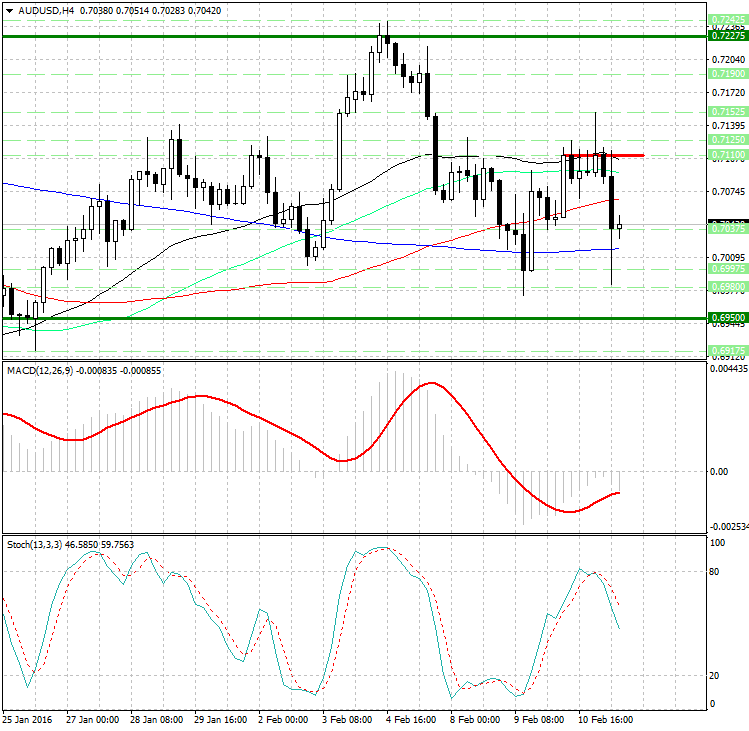
Task: Click the 0.71250 price level label
Action: pos(726,141)
